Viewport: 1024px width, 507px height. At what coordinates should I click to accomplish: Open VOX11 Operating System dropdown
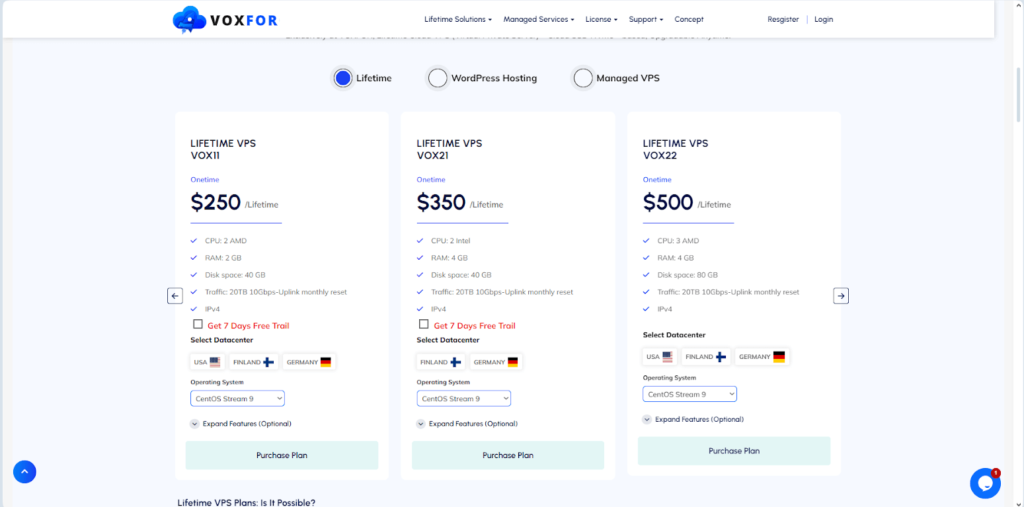pyautogui.click(x=238, y=399)
